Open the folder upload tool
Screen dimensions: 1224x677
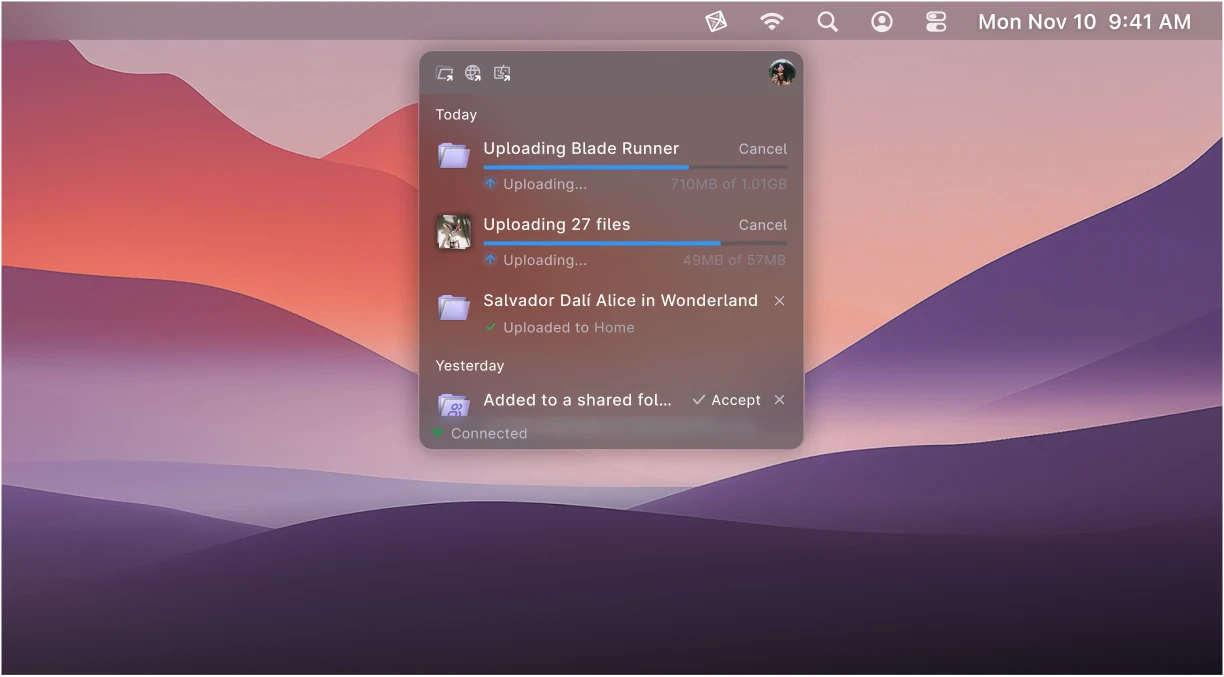coord(445,72)
